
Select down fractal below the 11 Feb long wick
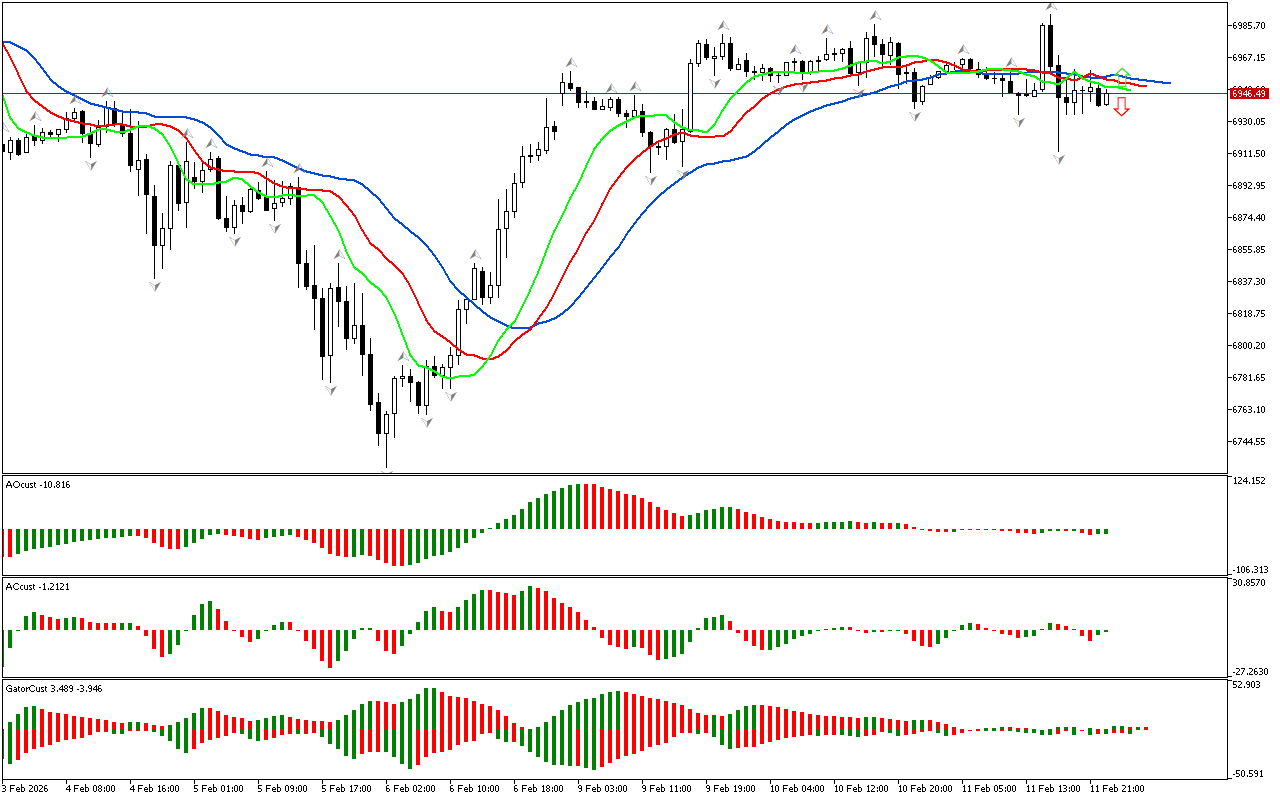(1058, 159)
